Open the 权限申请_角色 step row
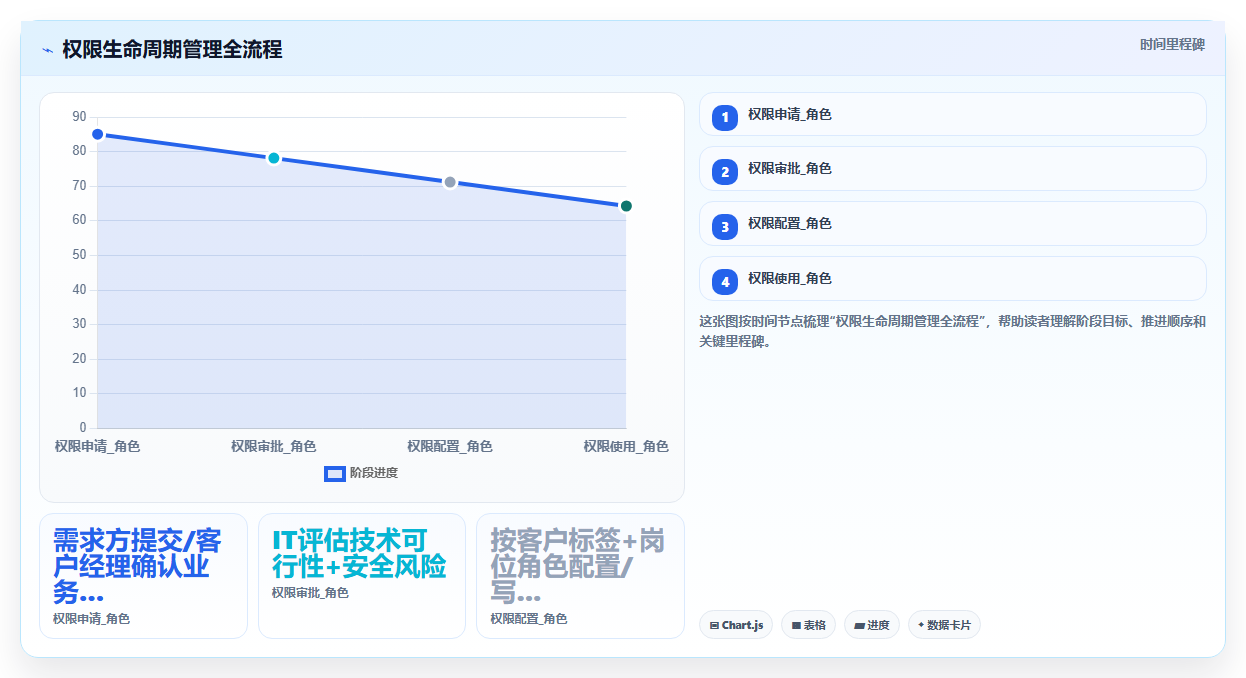This screenshot has height=678, width=1246. 952,114
